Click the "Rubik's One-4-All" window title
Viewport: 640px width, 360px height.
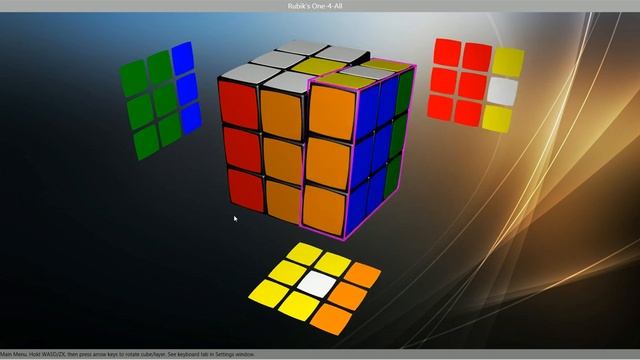[x=315, y=6]
